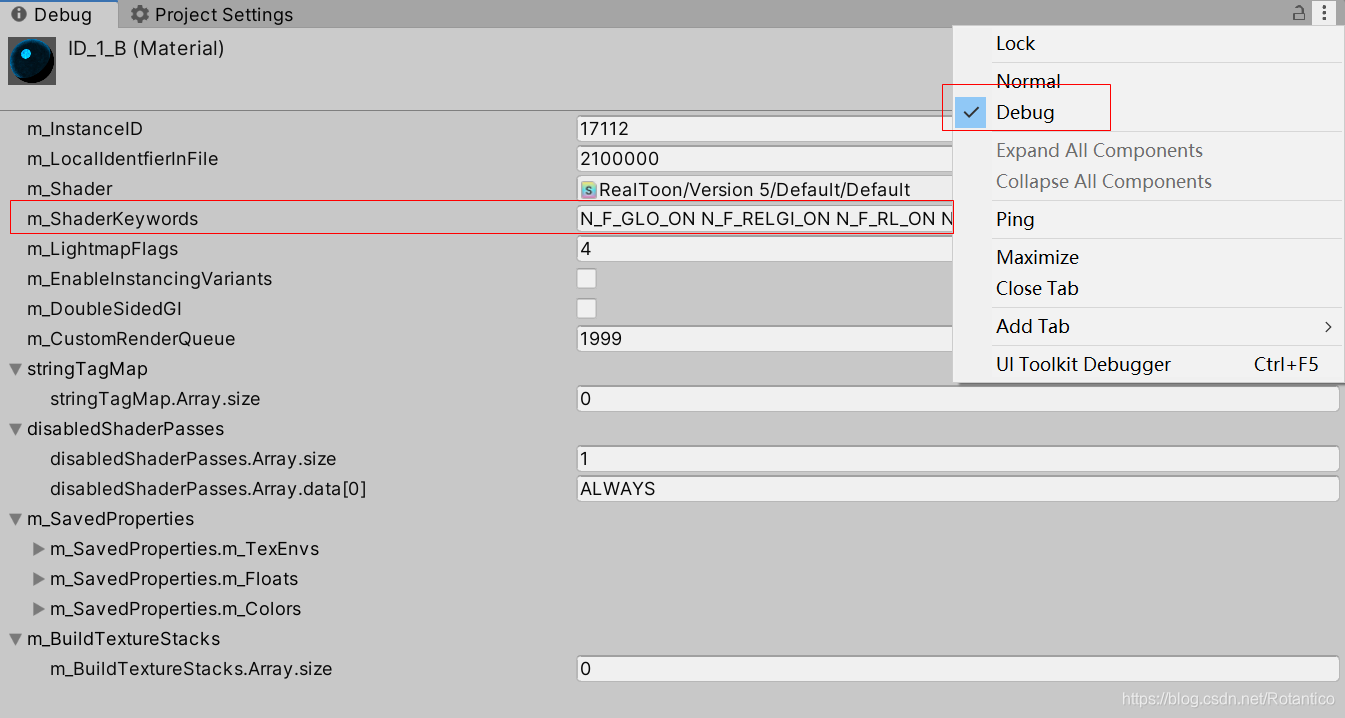Open the three-dot inspector options menu
1345x718 pixels.
tap(1325, 13)
